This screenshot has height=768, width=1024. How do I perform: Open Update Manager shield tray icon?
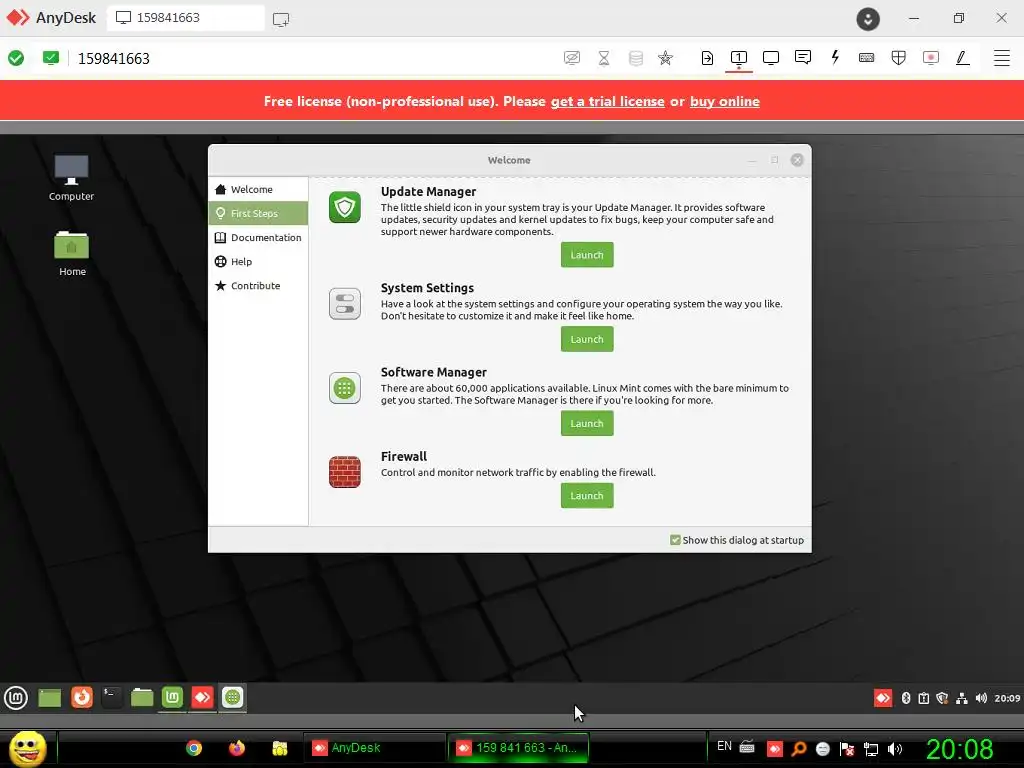(942, 698)
